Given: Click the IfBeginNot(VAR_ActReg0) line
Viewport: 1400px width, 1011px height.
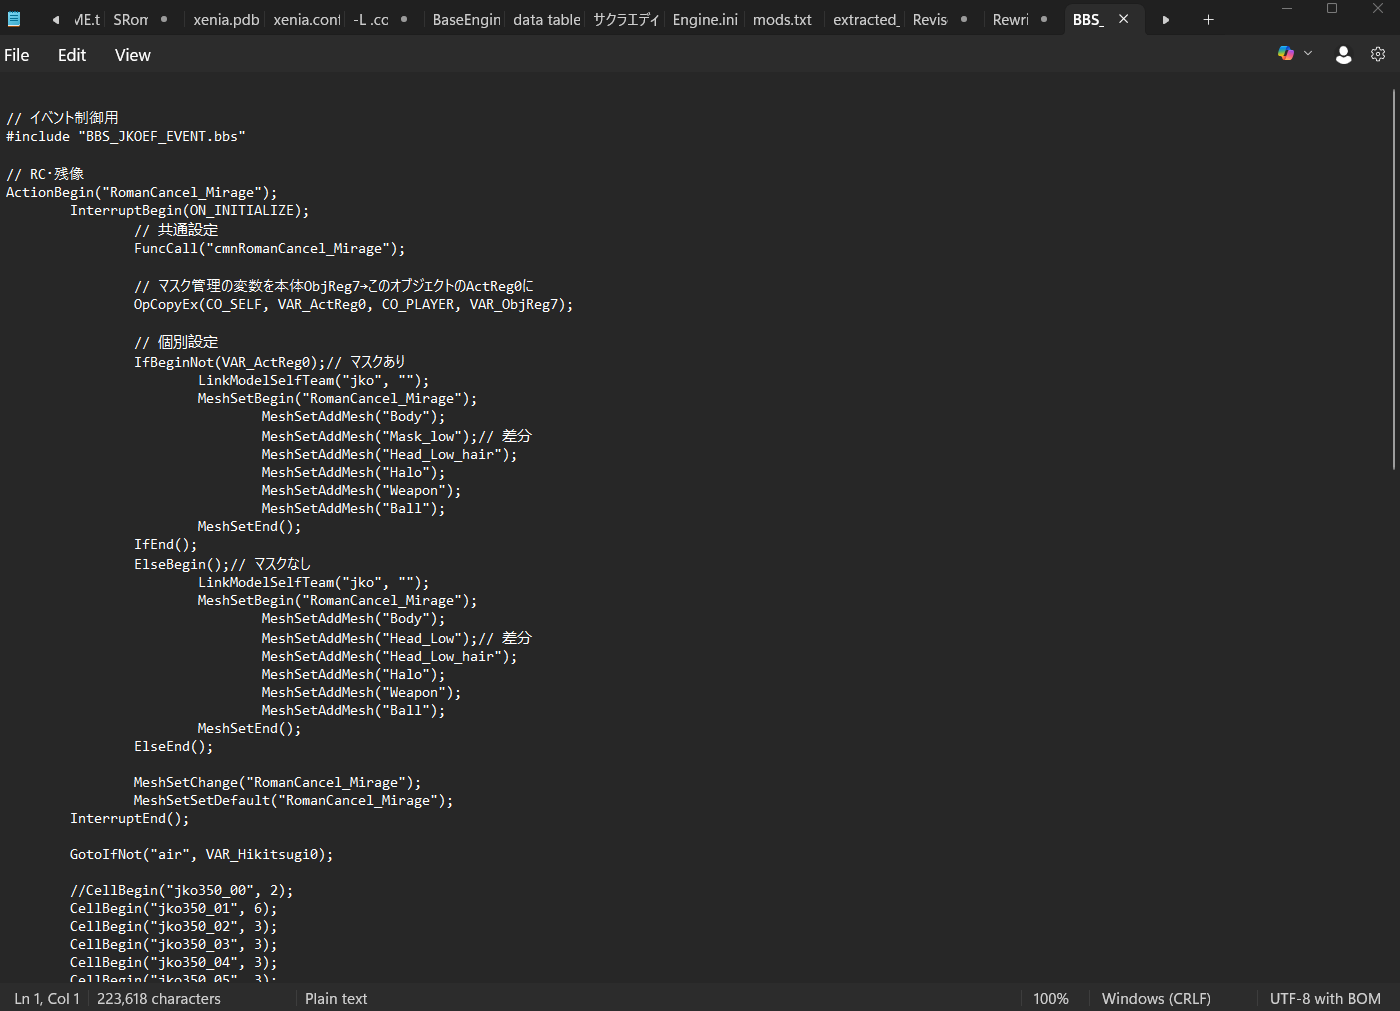Looking at the screenshot, I should [270, 362].
